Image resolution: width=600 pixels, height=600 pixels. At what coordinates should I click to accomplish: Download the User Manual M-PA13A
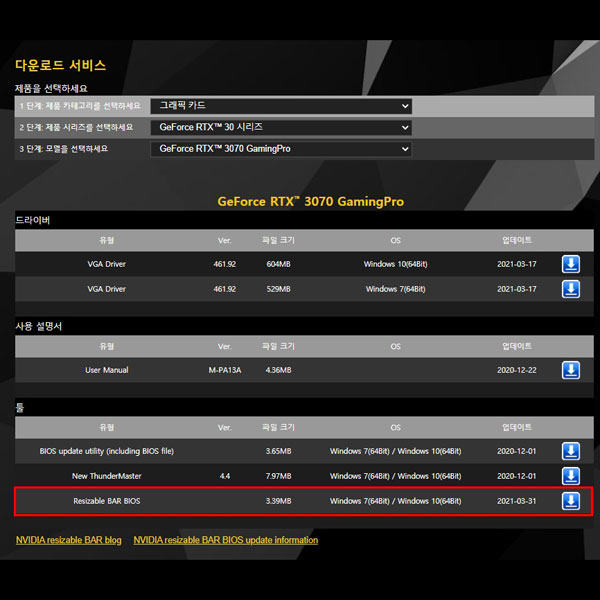[571, 370]
